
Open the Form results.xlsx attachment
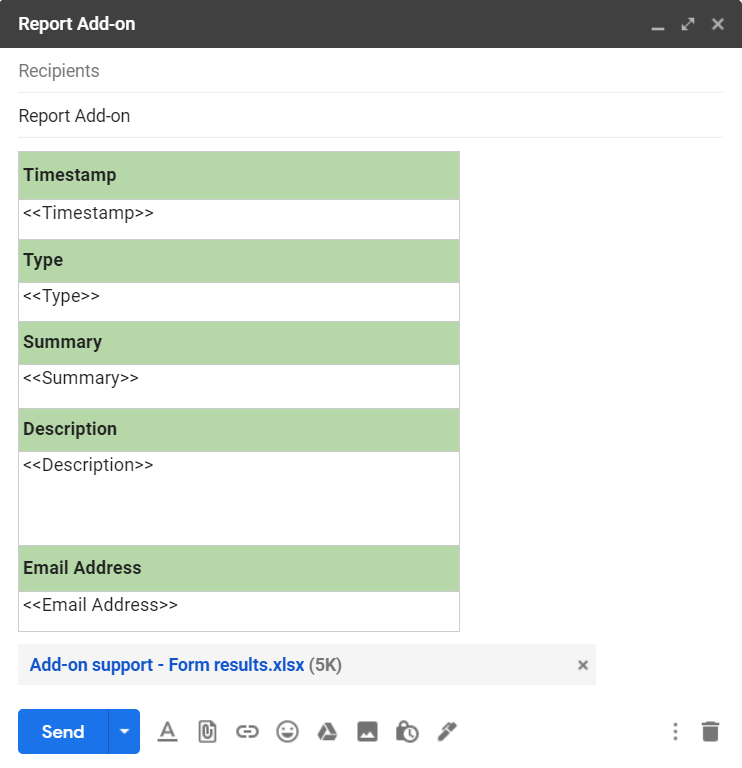click(x=167, y=665)
